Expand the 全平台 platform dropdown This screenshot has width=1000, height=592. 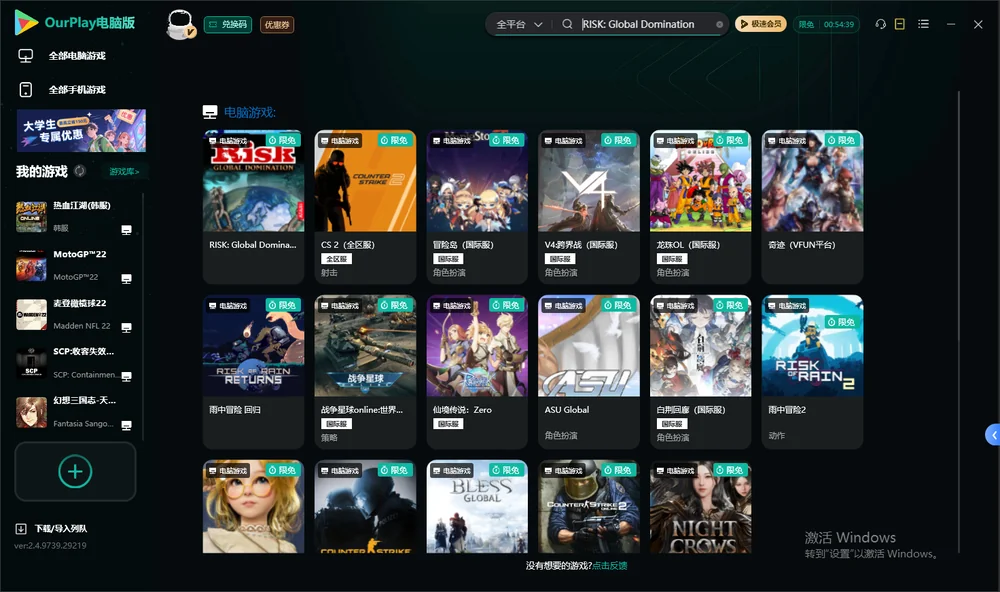(x=519, y=24)
